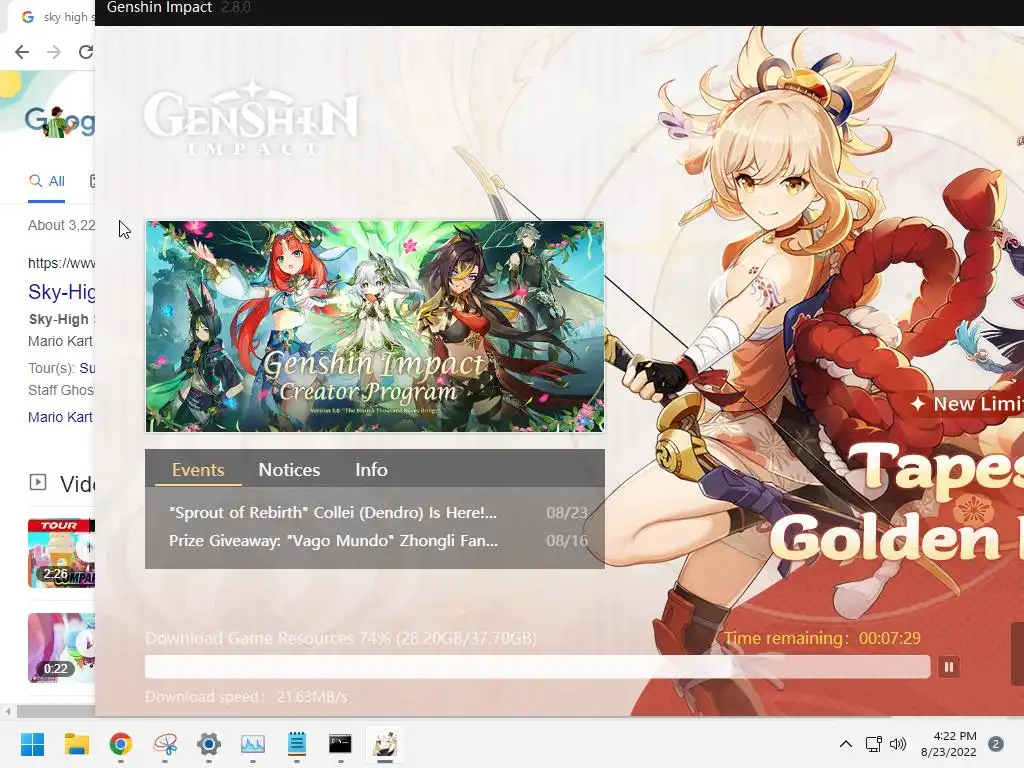Screen dimensions: 1024x768
Task: Click the Download Game Resources 74% text
Action: click(341, 638)
